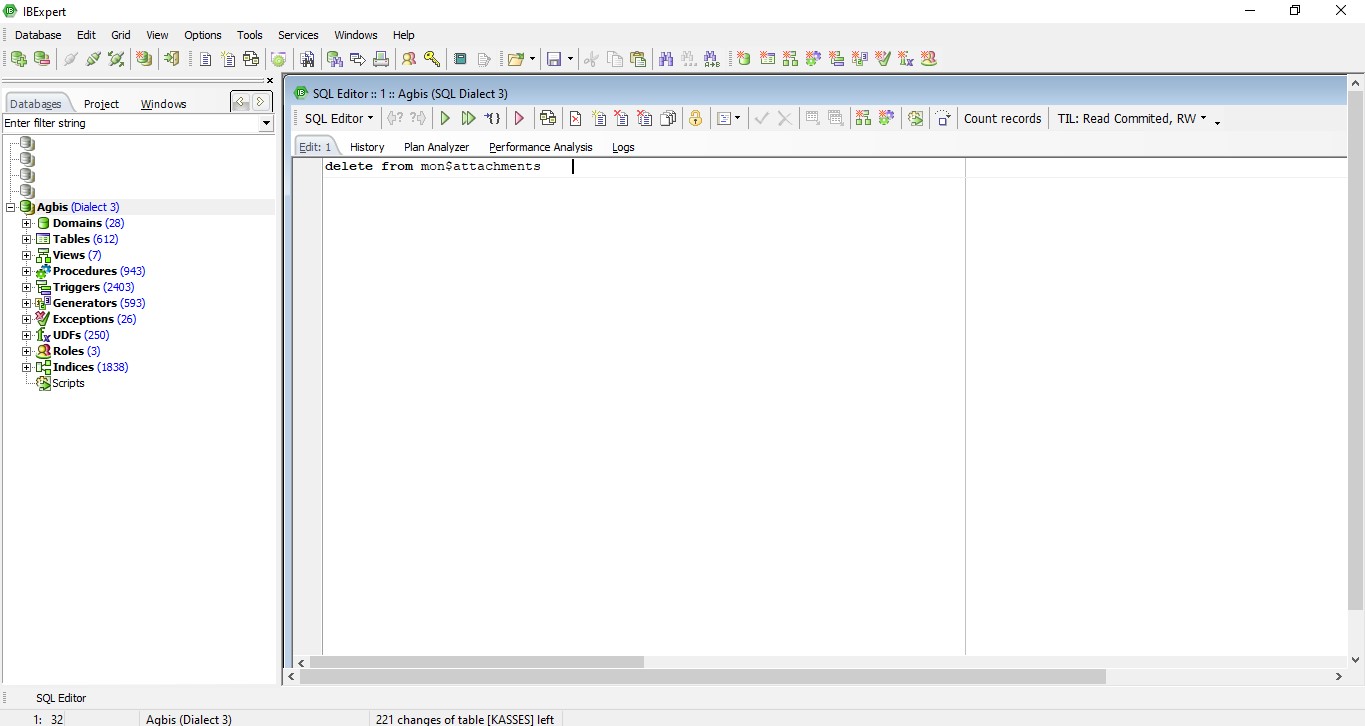
Task: Expand the Procedures node in the database tree
Action: point(27,271)
